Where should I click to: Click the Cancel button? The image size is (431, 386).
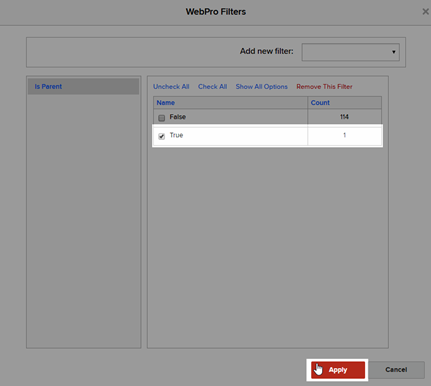click(396, 370)
